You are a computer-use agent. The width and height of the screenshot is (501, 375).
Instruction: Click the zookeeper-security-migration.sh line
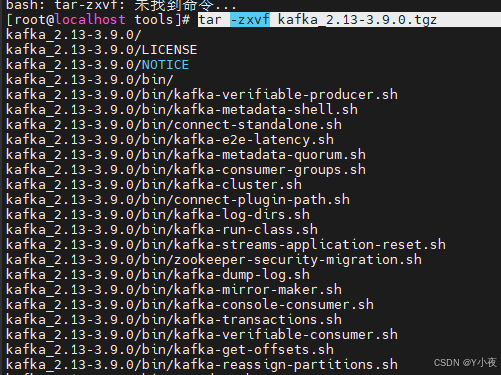click(214, 260)
